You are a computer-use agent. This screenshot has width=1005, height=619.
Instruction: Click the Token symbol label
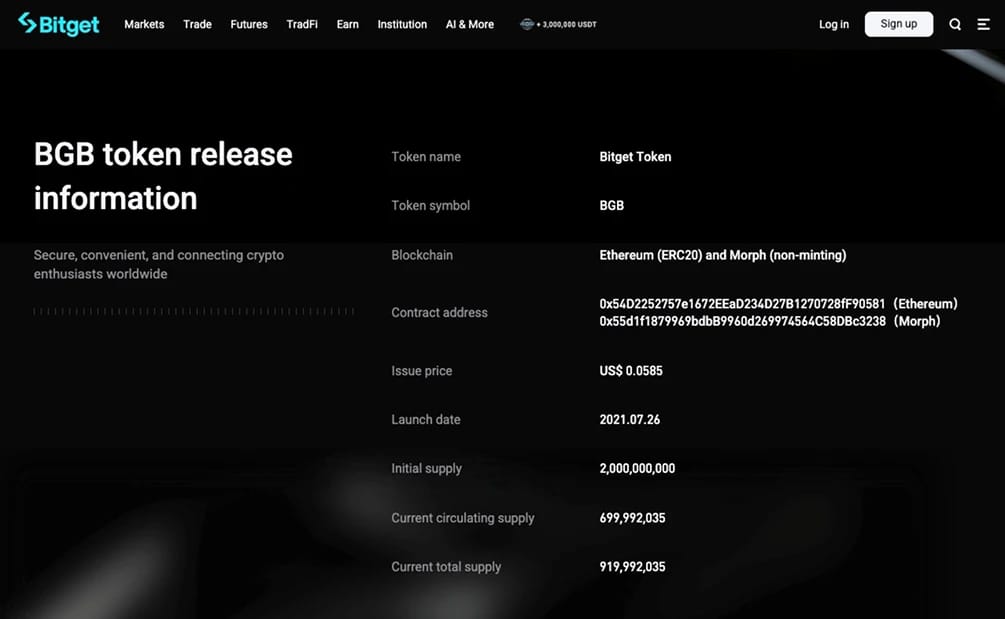point(431,206)
